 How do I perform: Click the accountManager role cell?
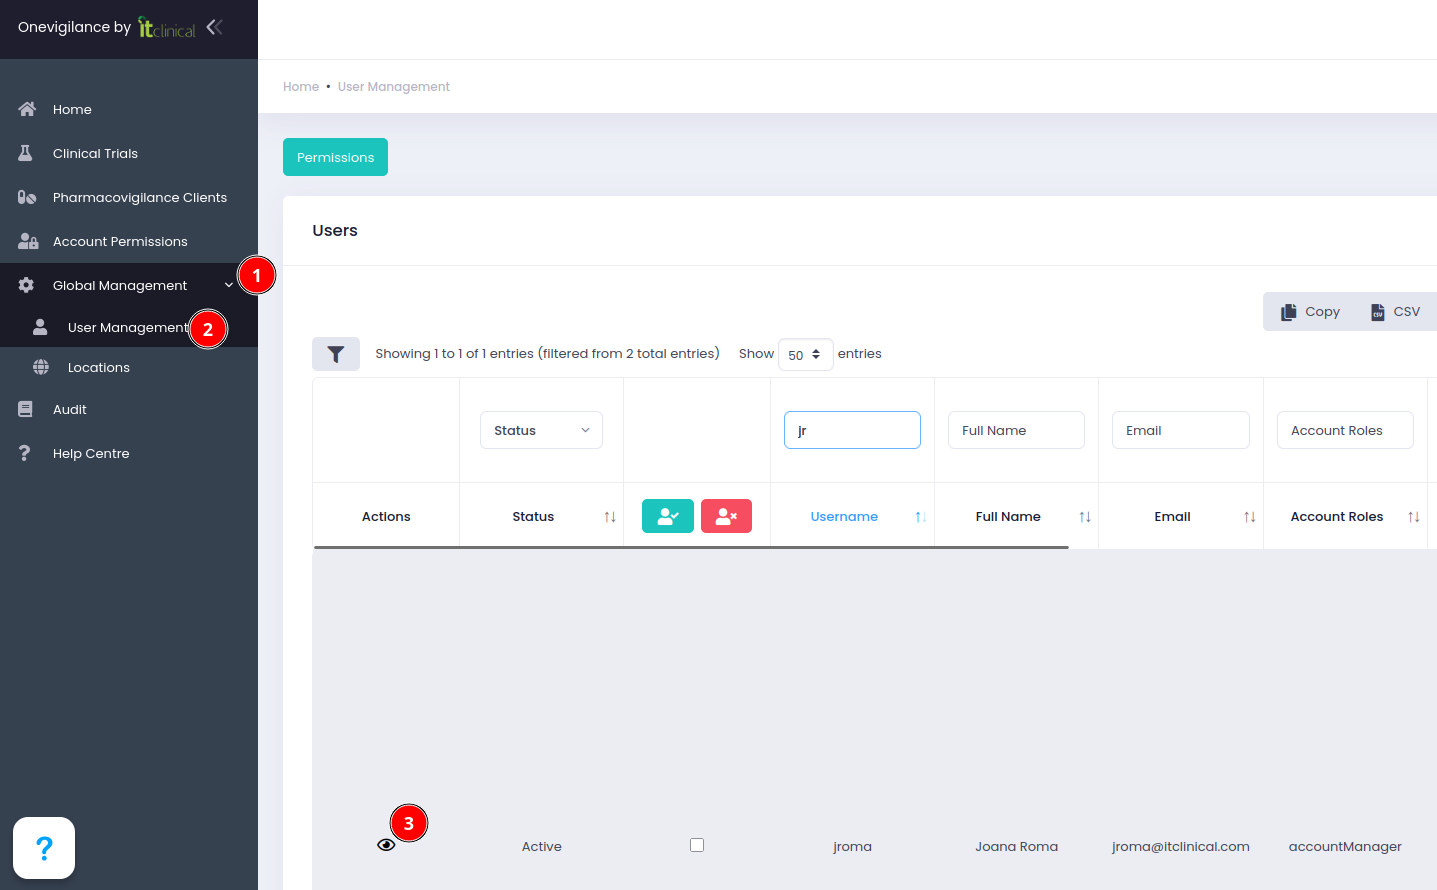click(1345, 846)
